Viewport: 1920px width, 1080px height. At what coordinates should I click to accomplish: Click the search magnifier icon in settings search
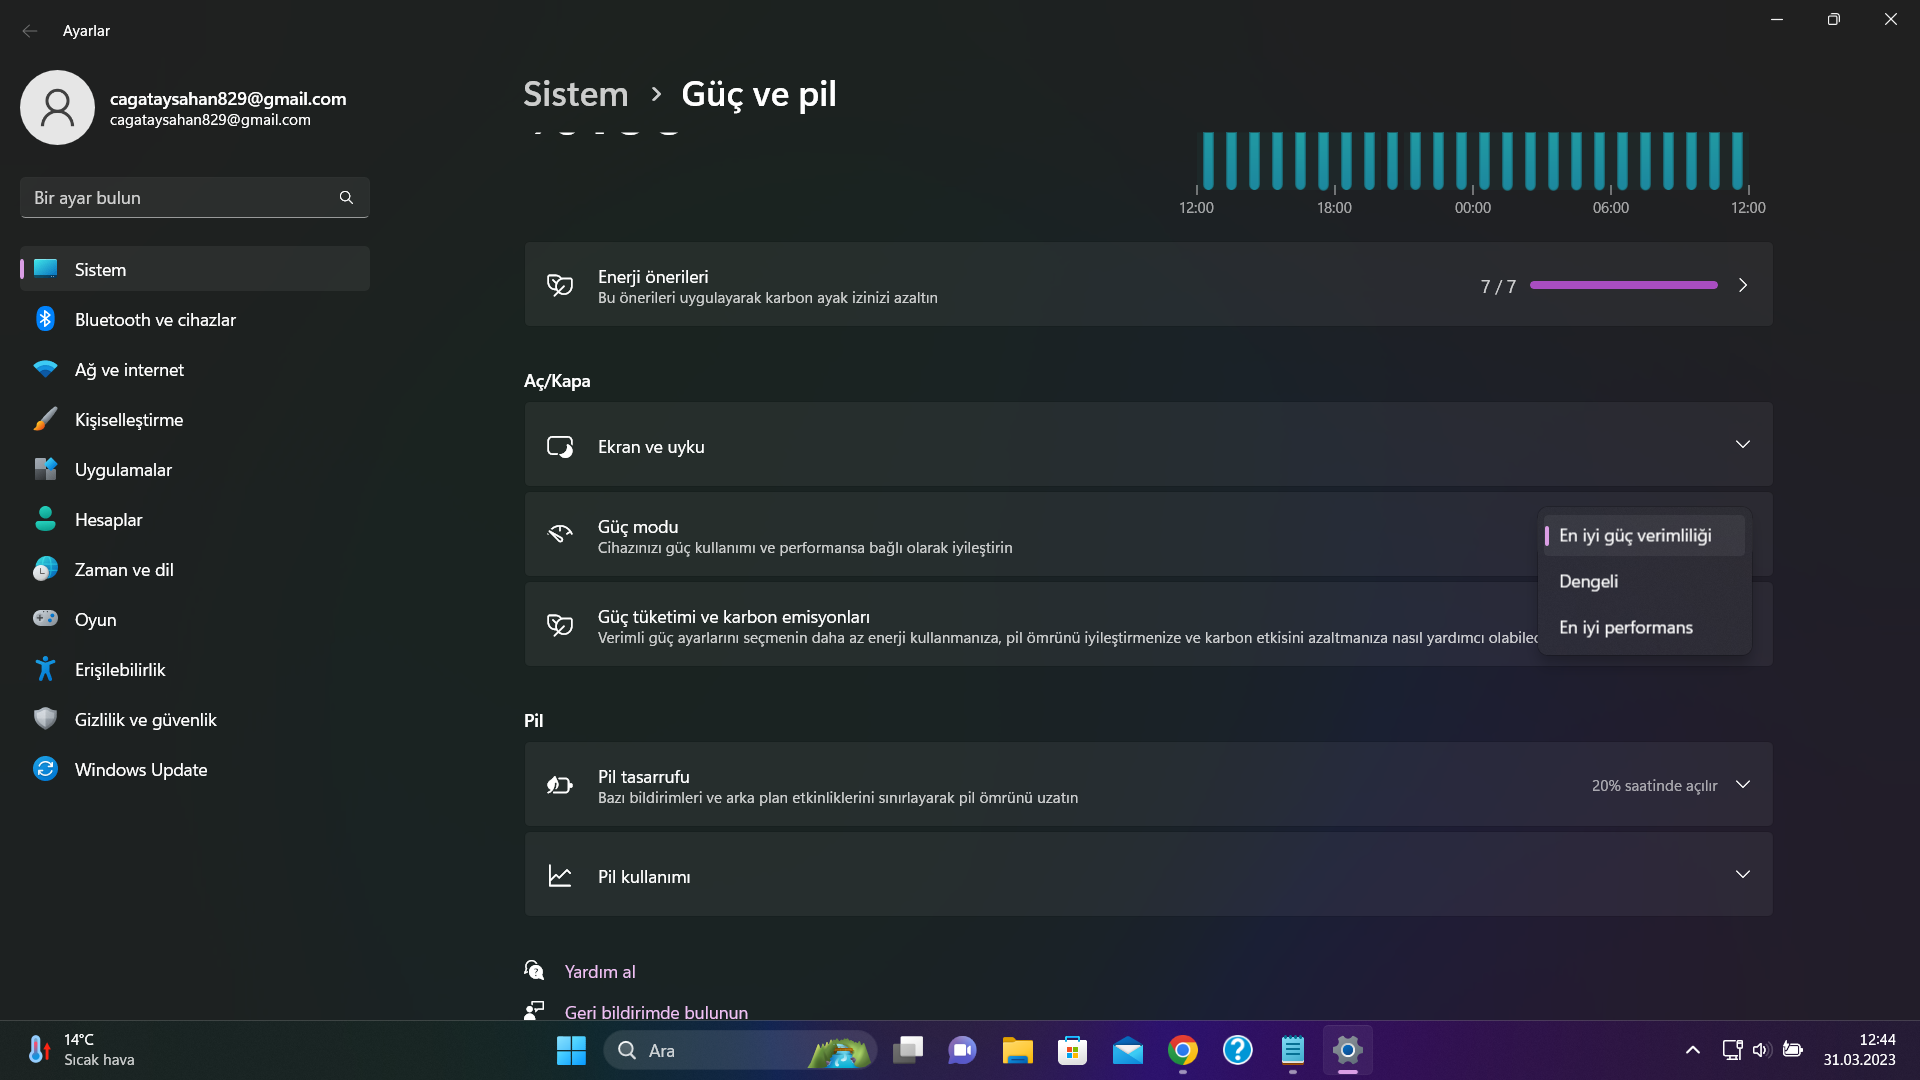346,198
